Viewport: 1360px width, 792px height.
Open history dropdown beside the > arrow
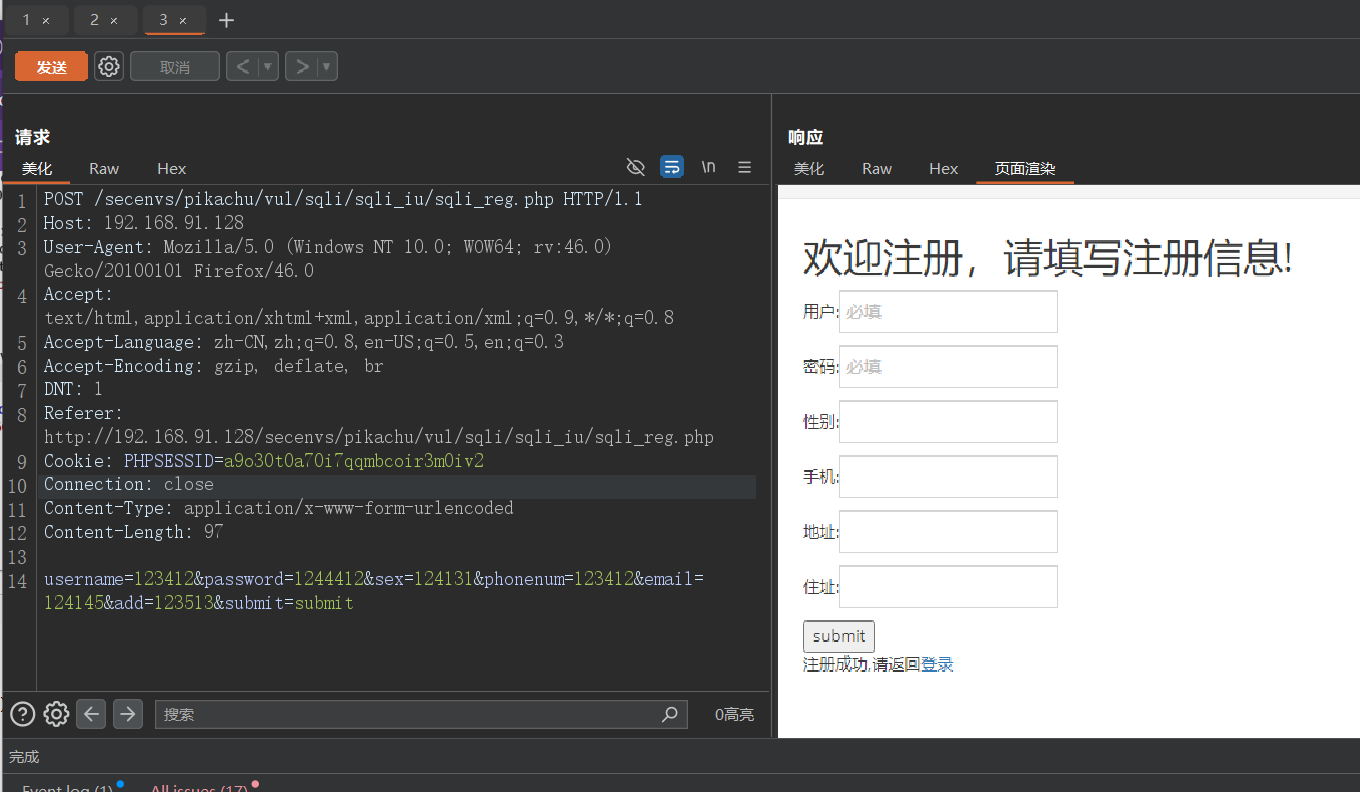tap(327, 67)
